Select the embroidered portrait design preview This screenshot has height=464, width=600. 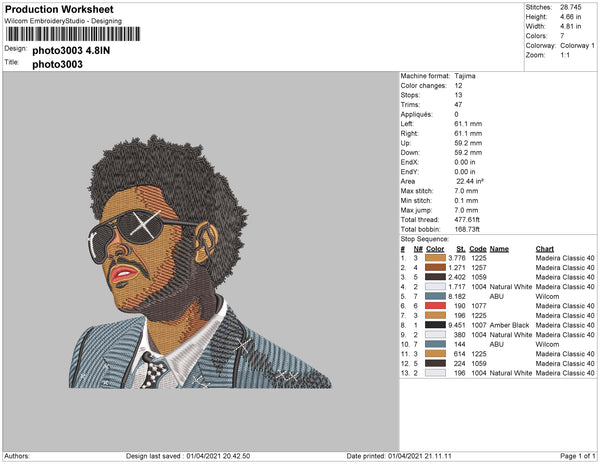coord(200,262)
